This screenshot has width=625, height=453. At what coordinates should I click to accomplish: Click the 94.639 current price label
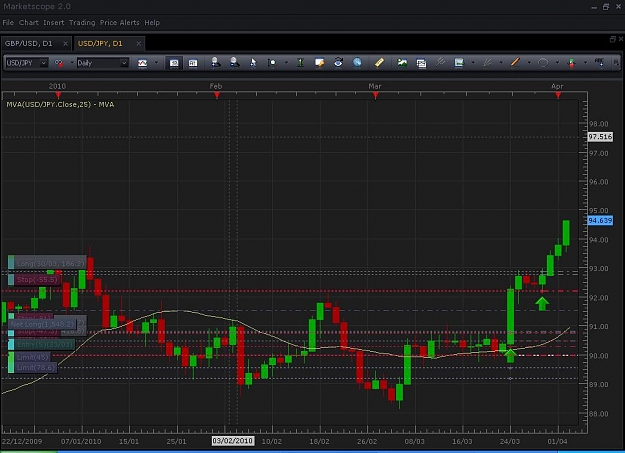coord(600,221)
